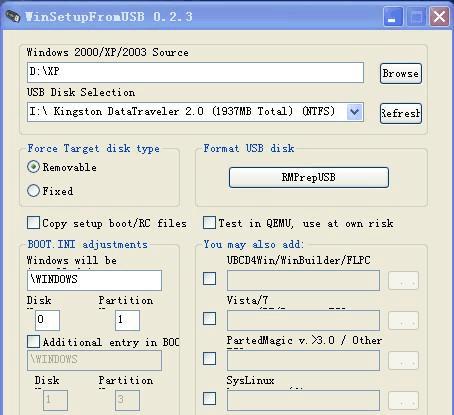Viewport: 454px width, 415px height.
Task: Click the WinSetupFromUSB title bar app icon
Action: pyautogui.click(x=13, y=16)
